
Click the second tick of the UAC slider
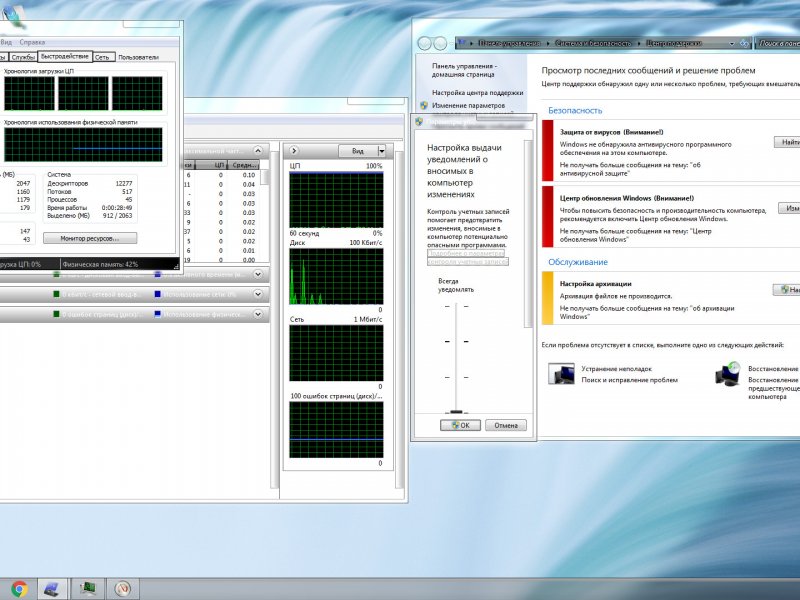[456, 341]
